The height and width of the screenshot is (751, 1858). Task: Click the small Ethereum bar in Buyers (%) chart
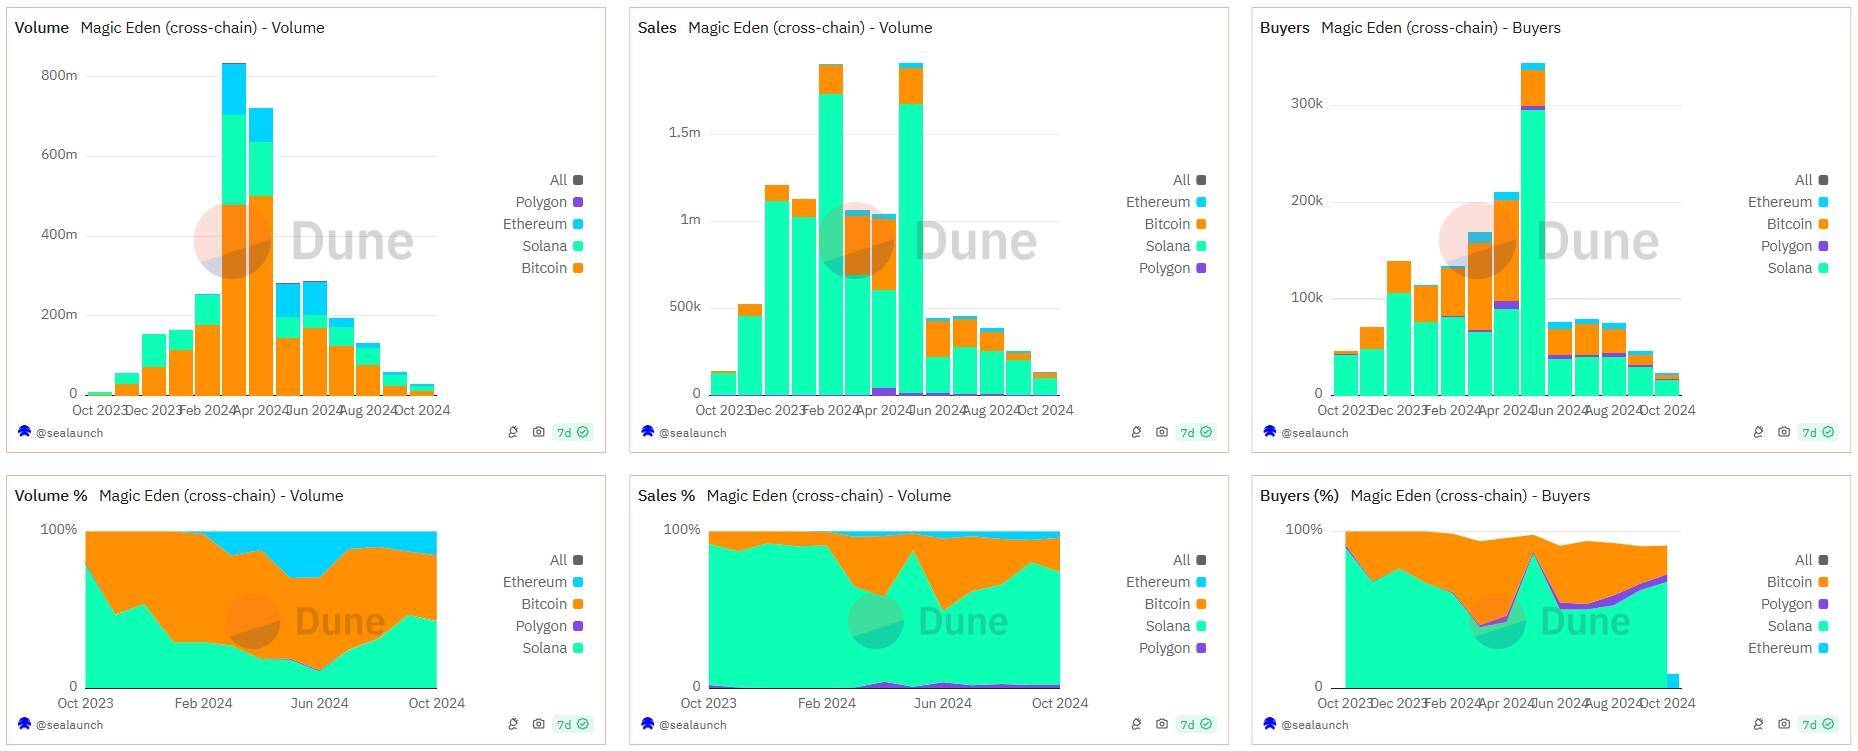[1673, 681]
